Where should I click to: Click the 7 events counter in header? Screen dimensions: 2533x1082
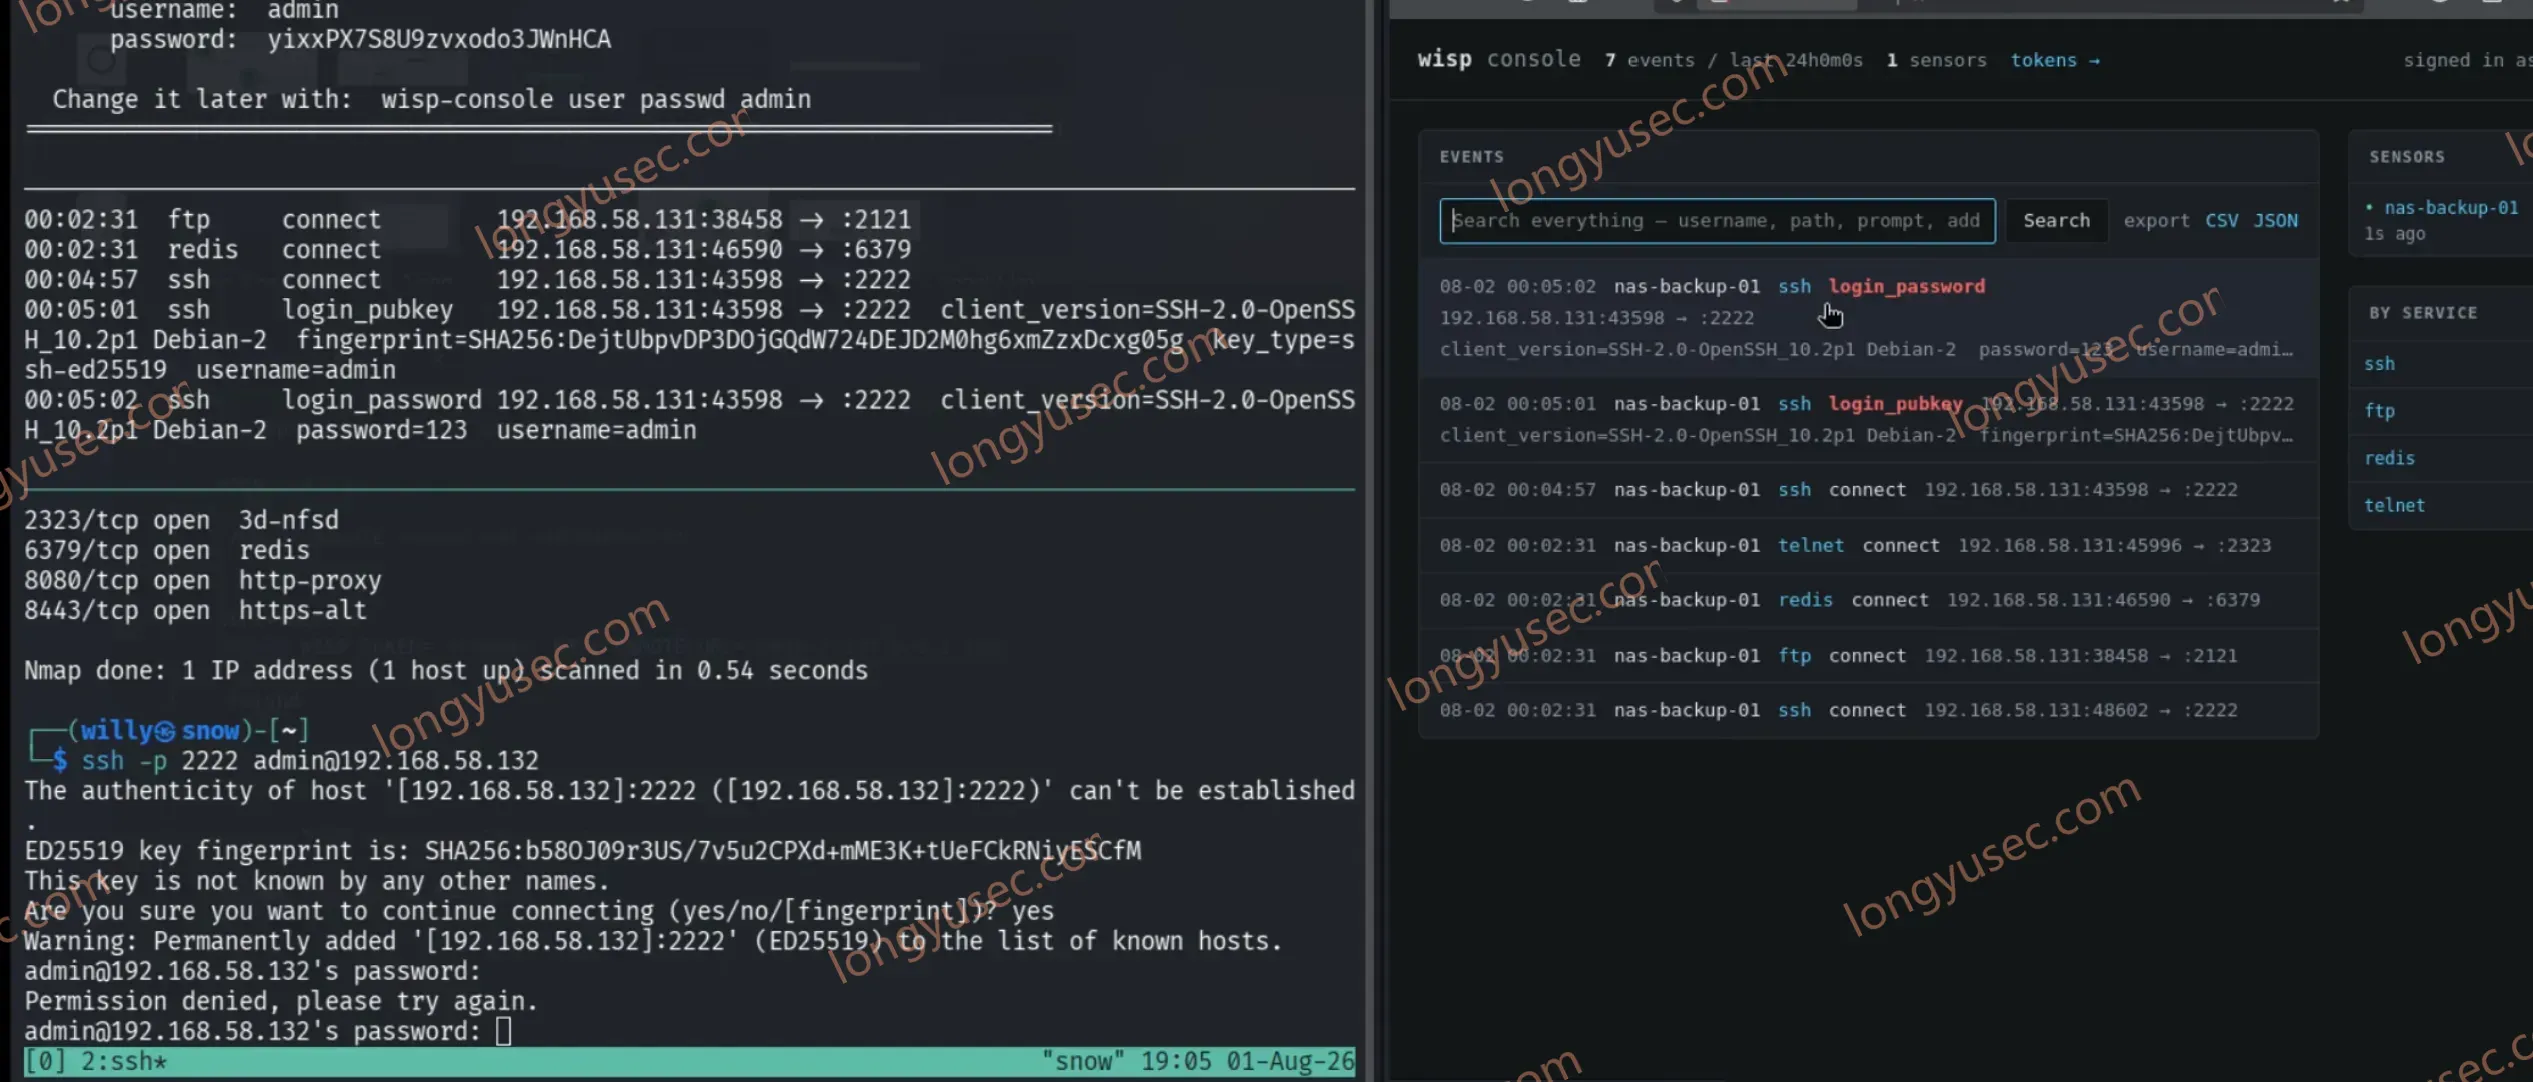click(1649, 60)
